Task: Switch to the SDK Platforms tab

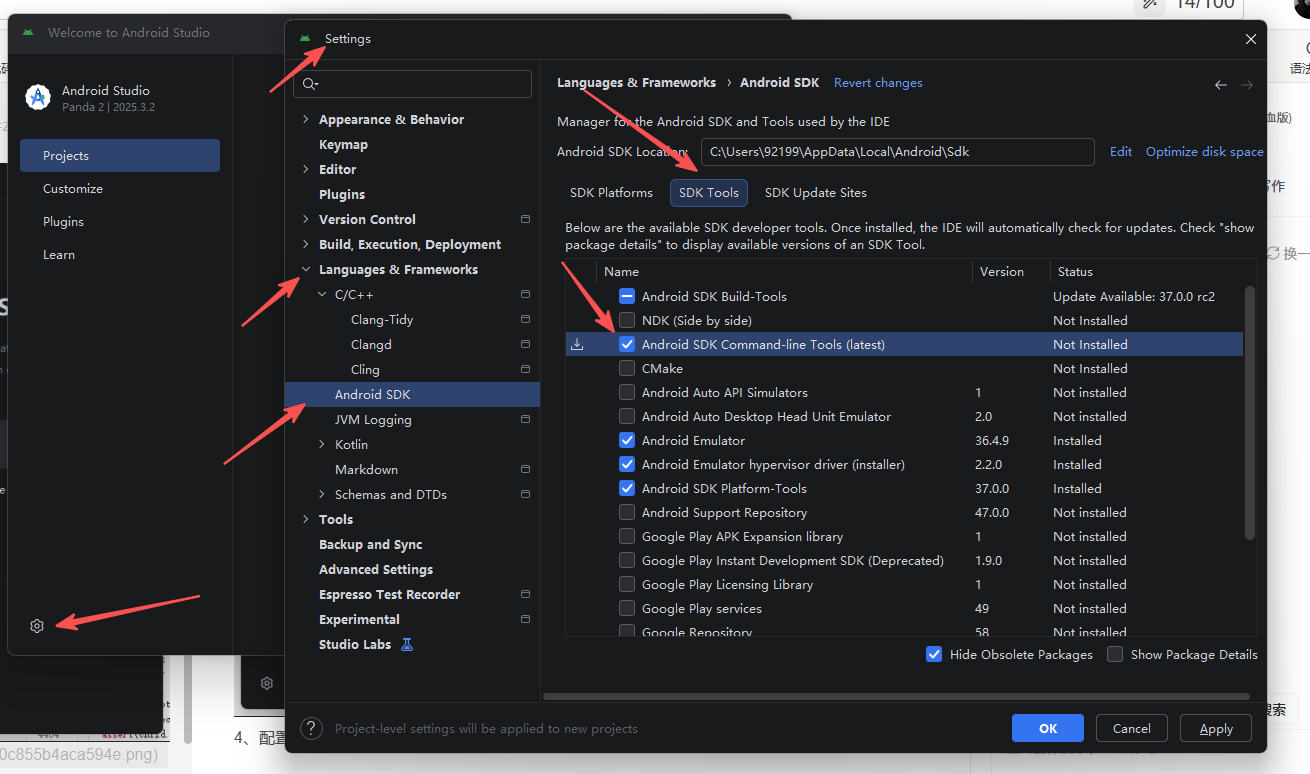Action: tap(611, 193)
